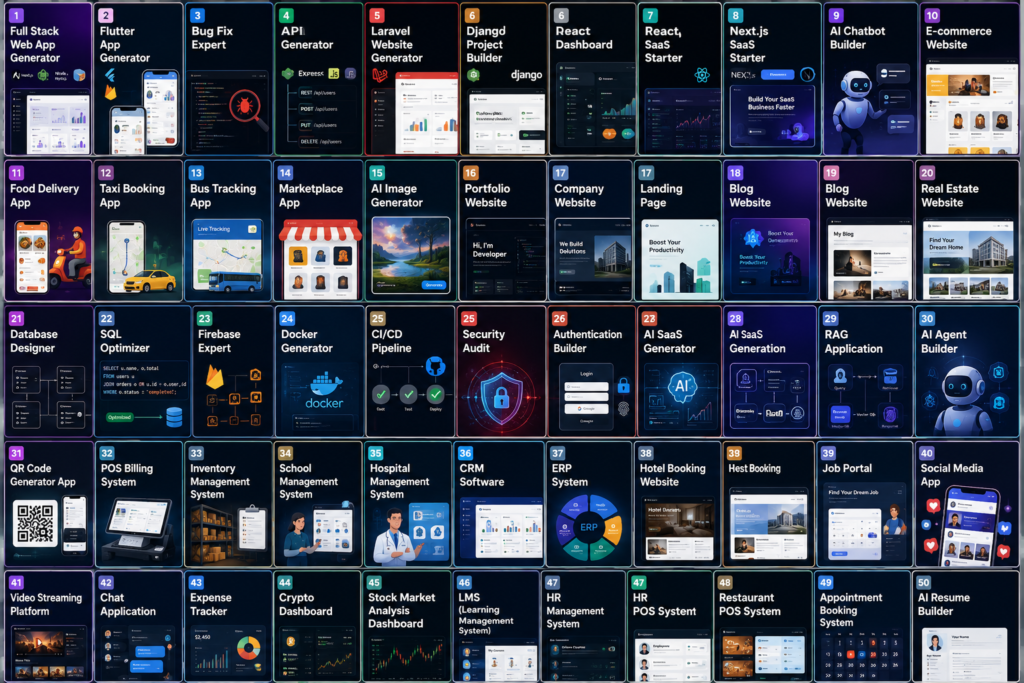Select the Landing Page card
Image resolution: width=1024 pixels, height=683 pixels.
tap(679, 230)
